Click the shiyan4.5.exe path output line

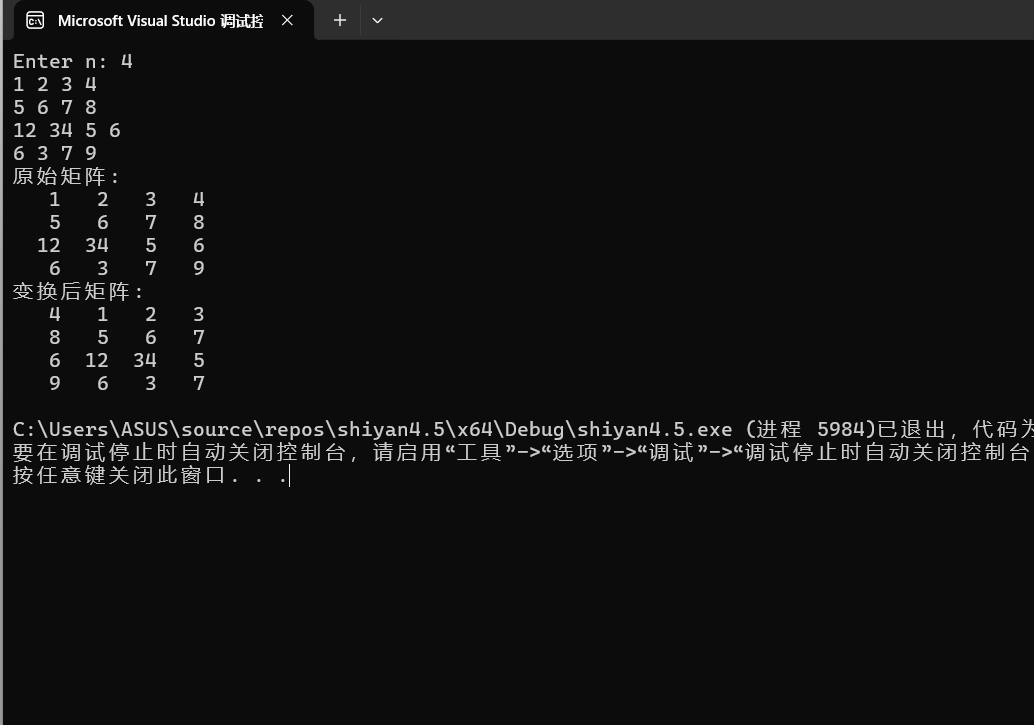tap(523, 429)
